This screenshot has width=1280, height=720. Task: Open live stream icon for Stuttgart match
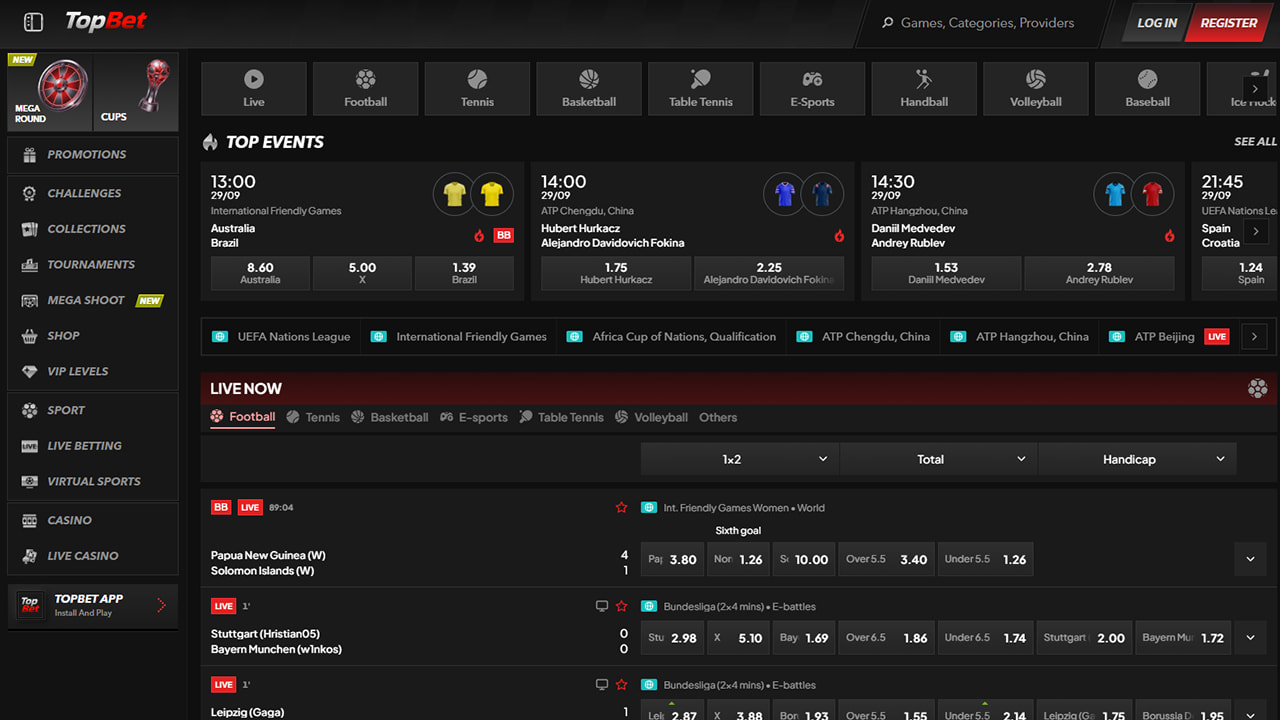(602, 606)
